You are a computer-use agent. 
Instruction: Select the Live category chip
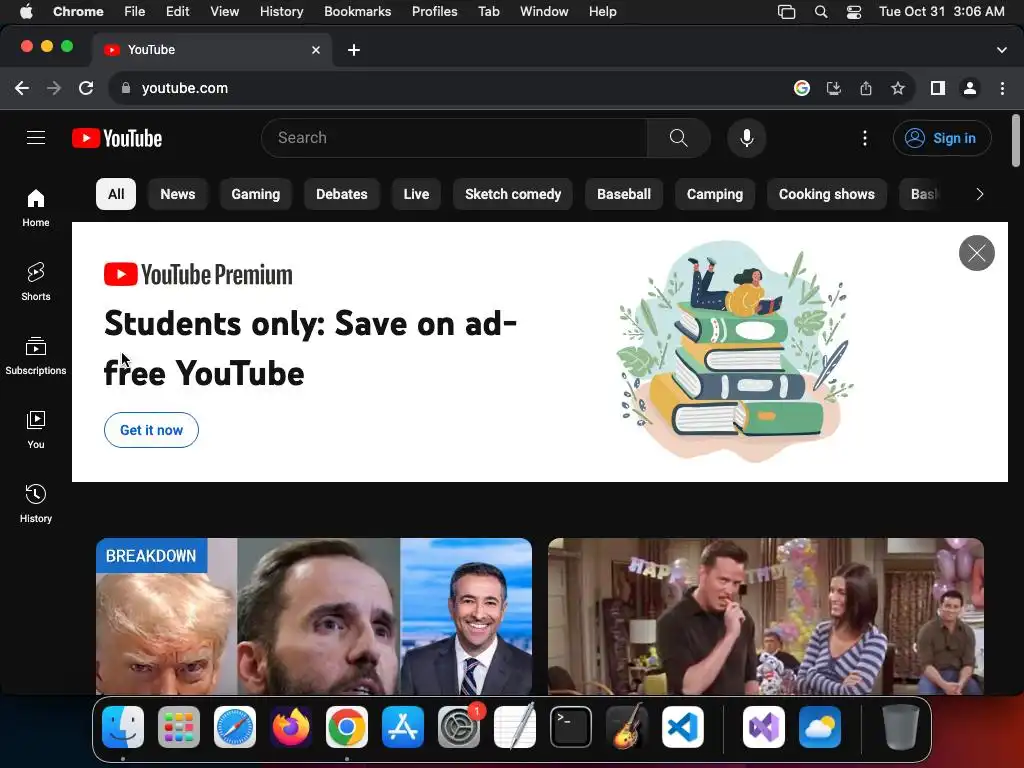click(416, 194)
